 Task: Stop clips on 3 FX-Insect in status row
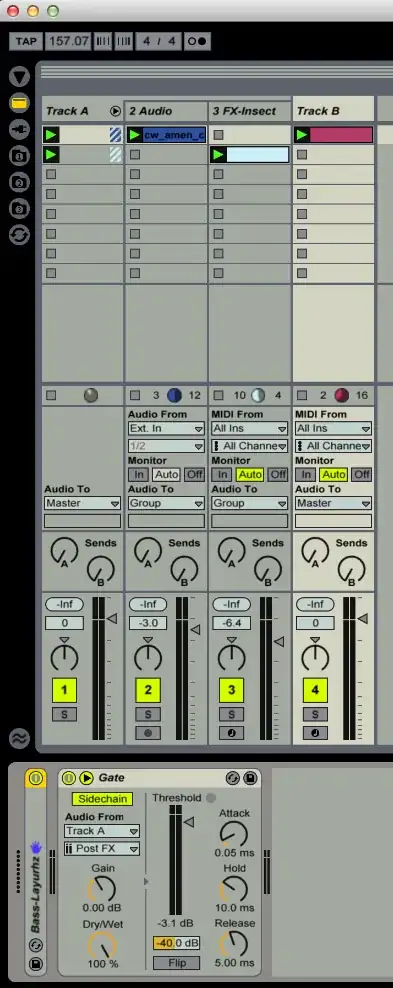tap(219, 396)
